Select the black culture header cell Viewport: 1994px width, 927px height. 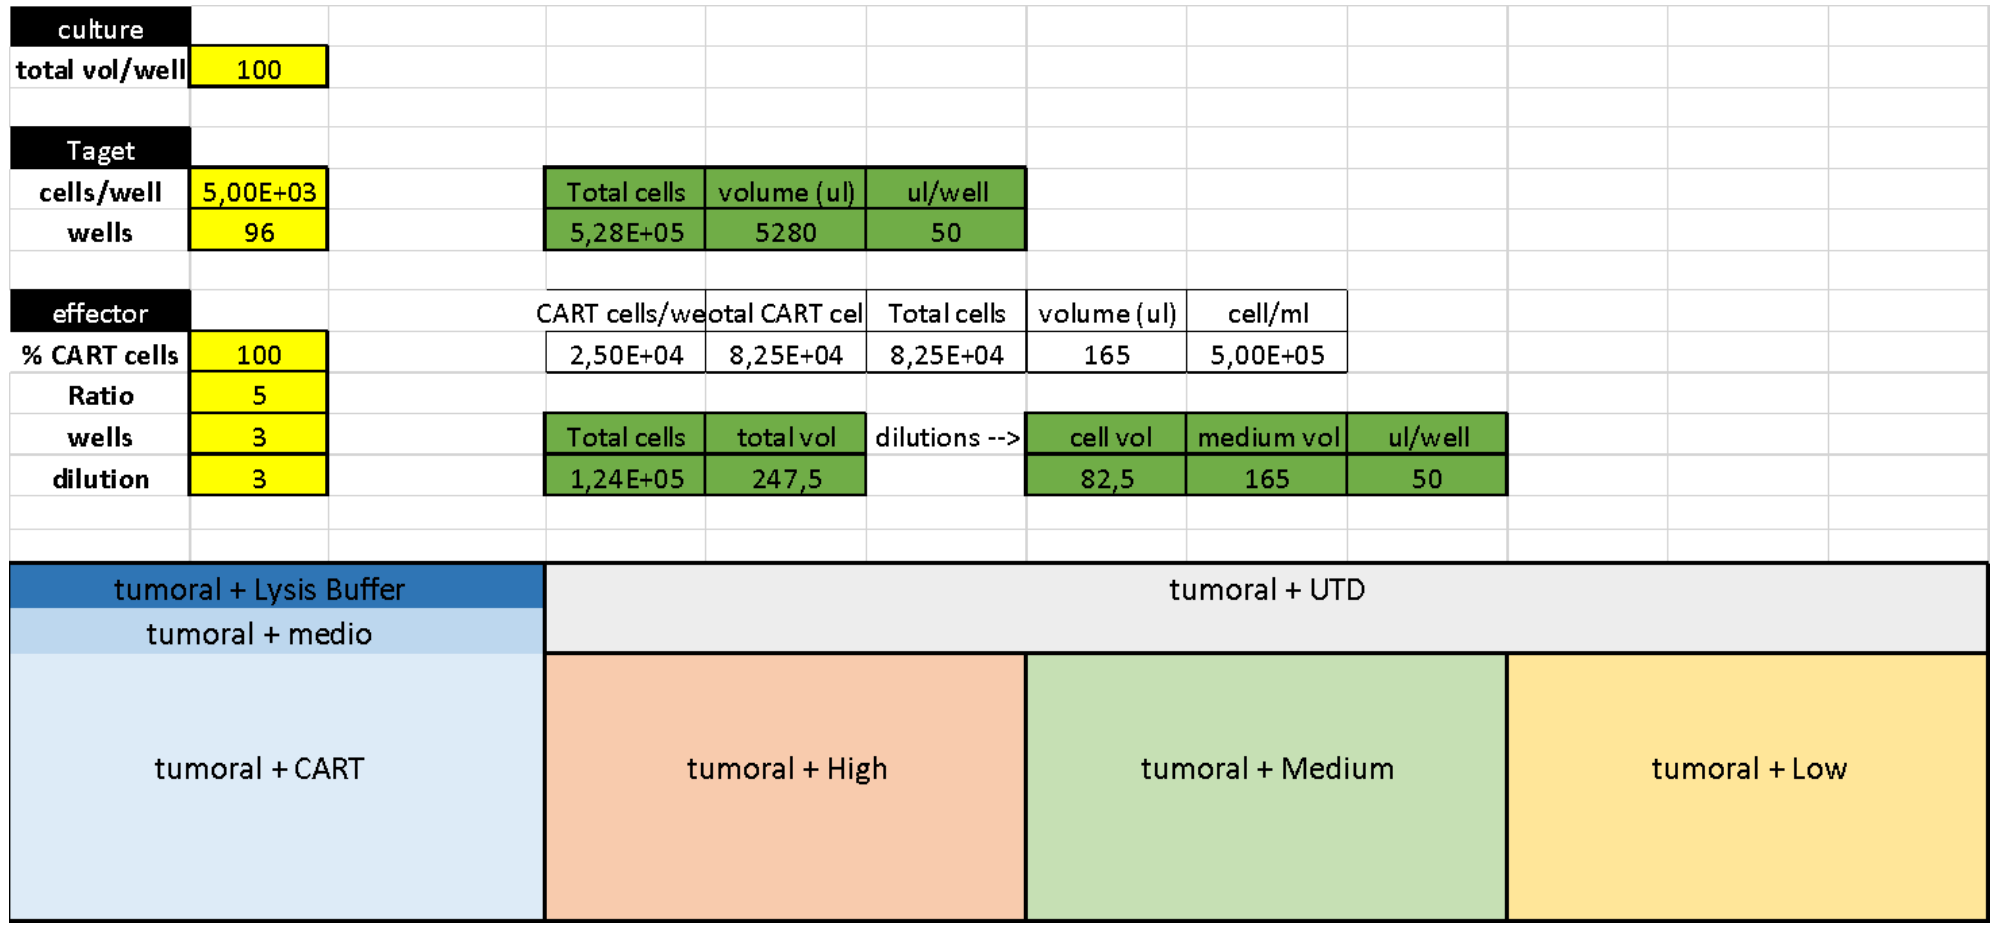pos(100,28)
